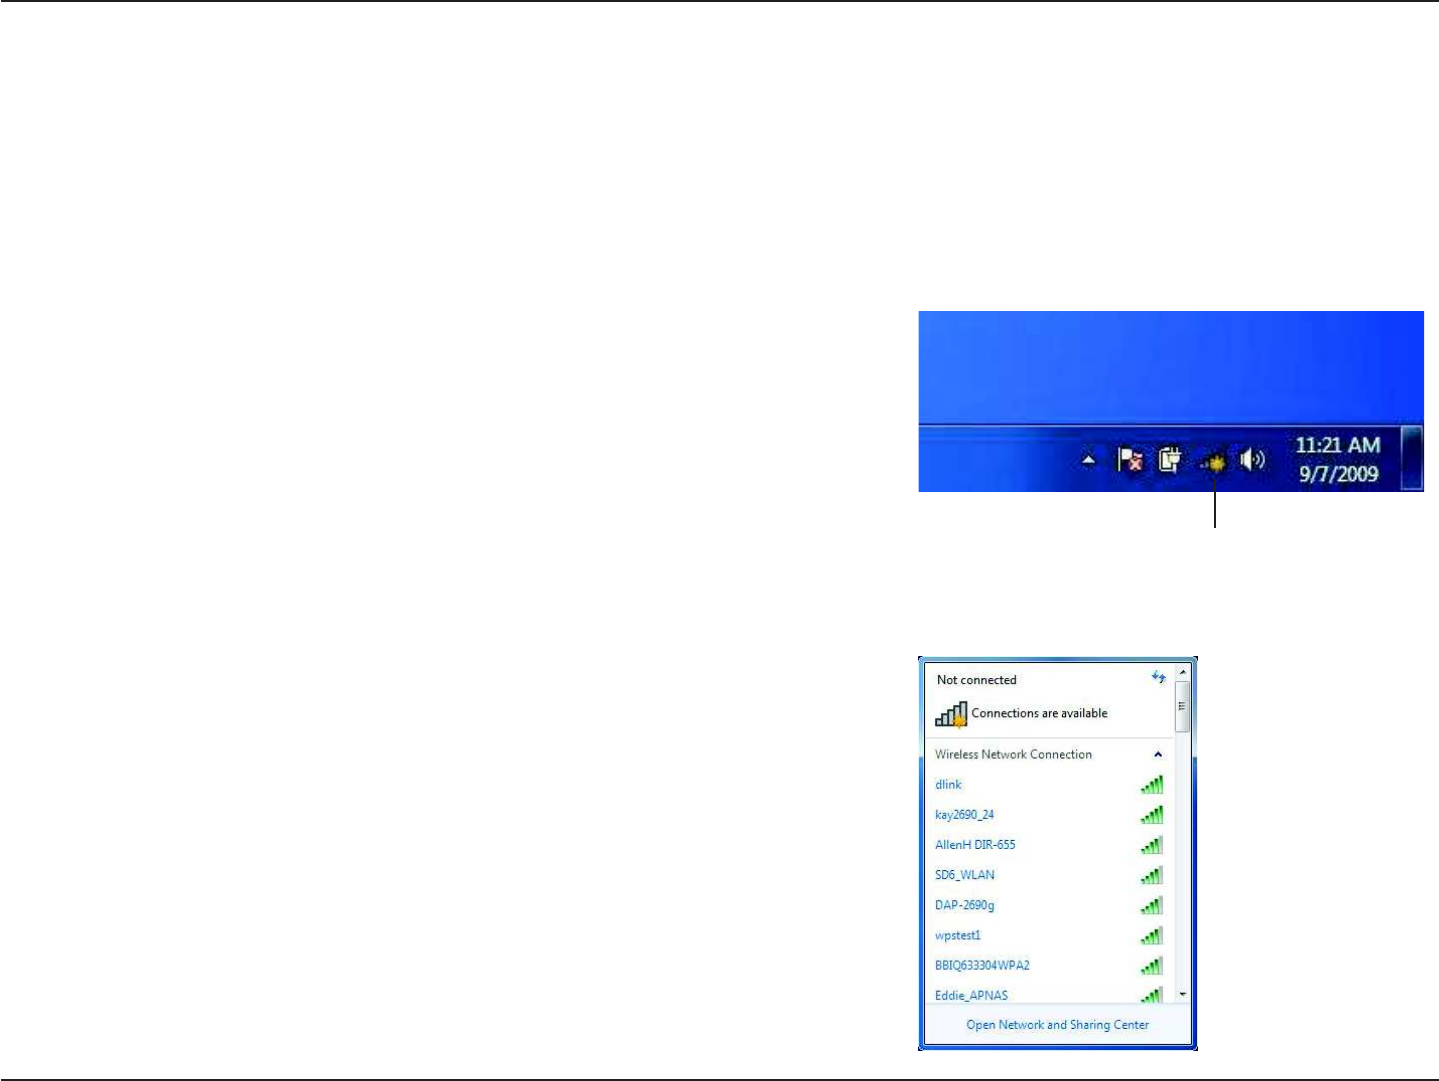Click the Not connected status text
1439x1081 pixels.
point(976,680)
